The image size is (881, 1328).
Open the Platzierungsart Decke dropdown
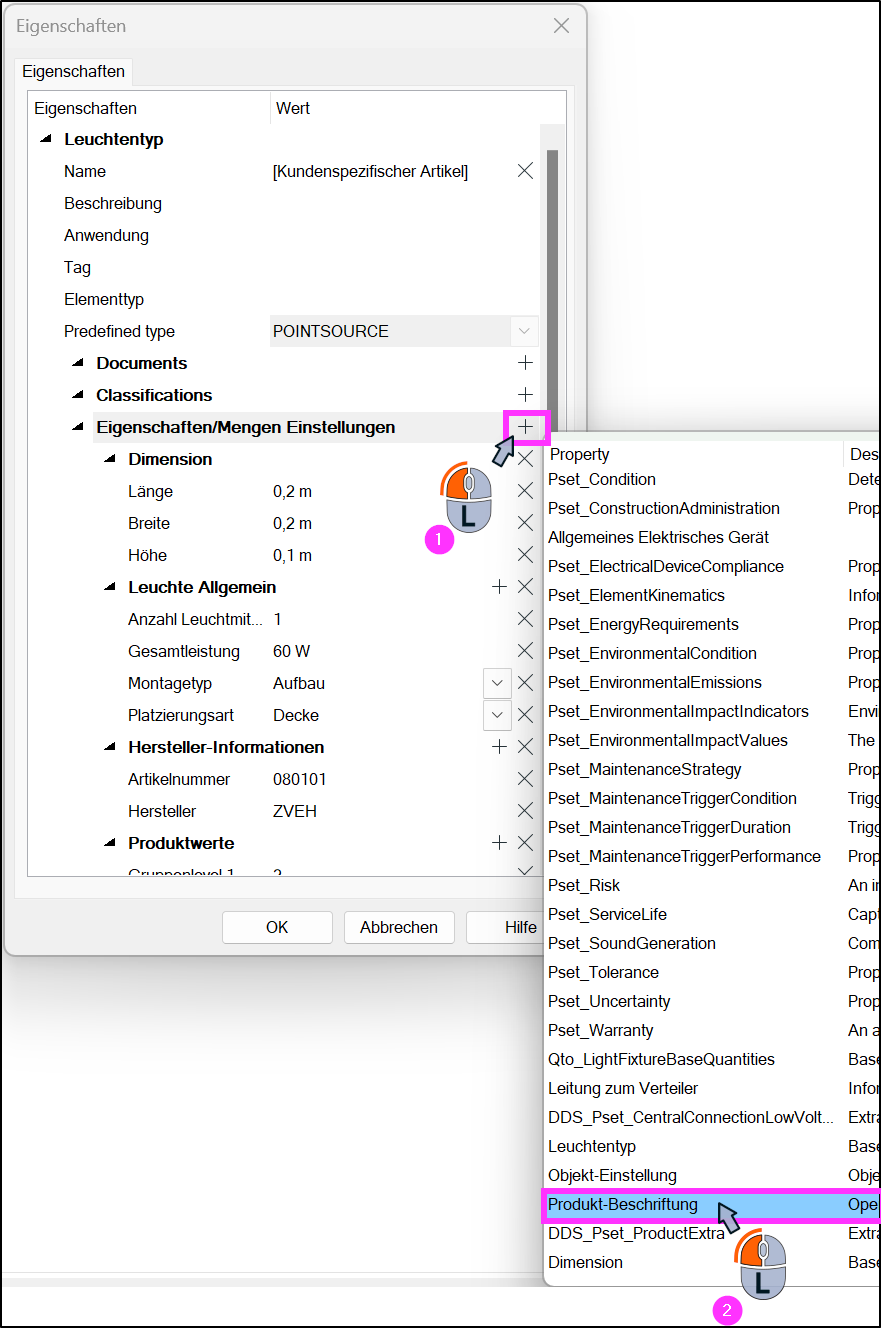tap(497, 715)
